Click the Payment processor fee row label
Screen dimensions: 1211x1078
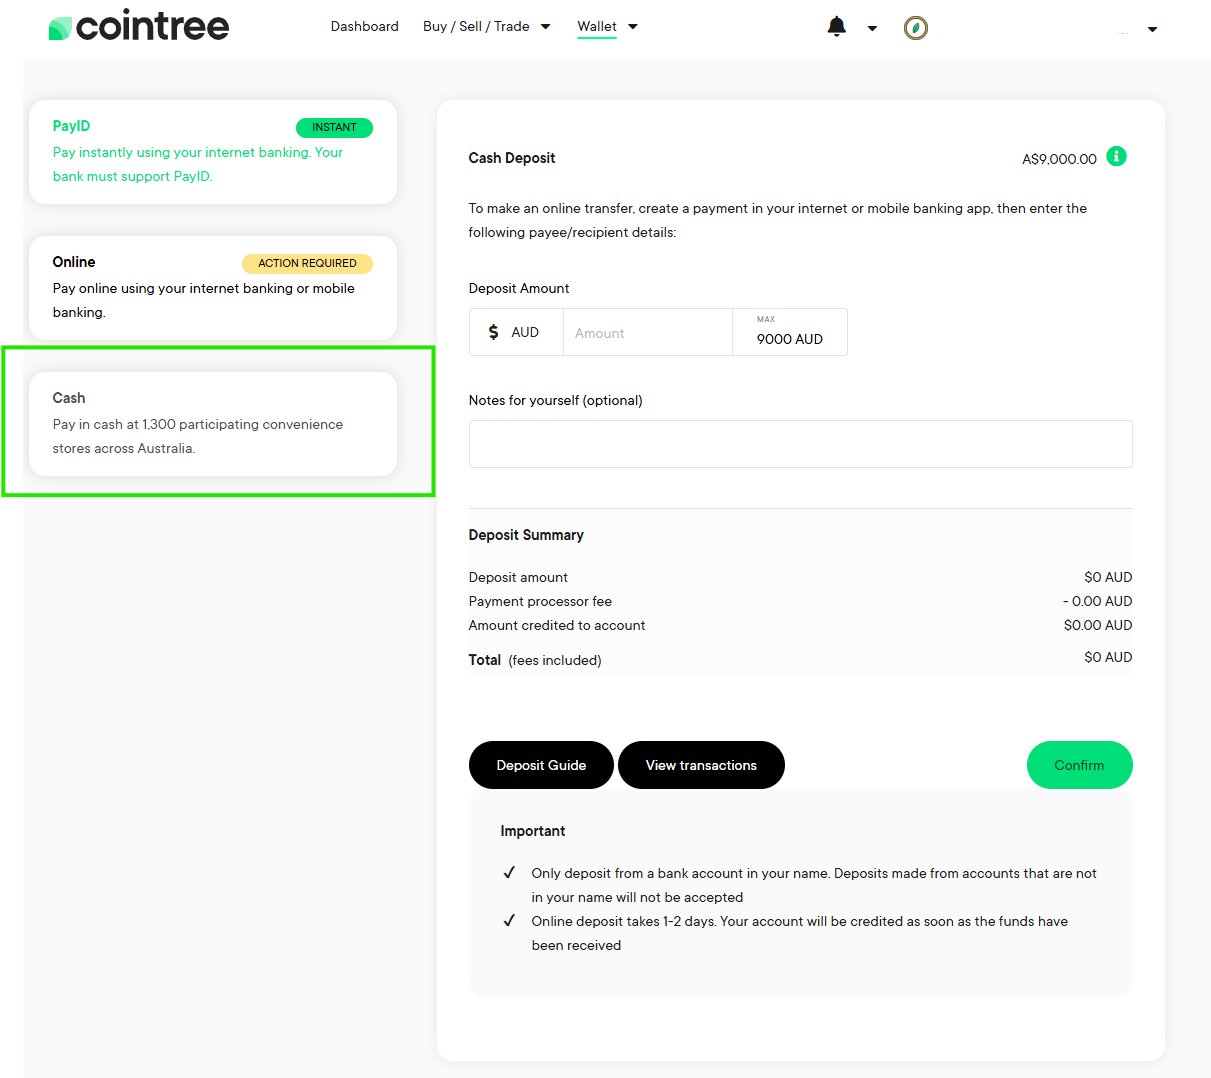pyautogui.click(x=540, y=601)
